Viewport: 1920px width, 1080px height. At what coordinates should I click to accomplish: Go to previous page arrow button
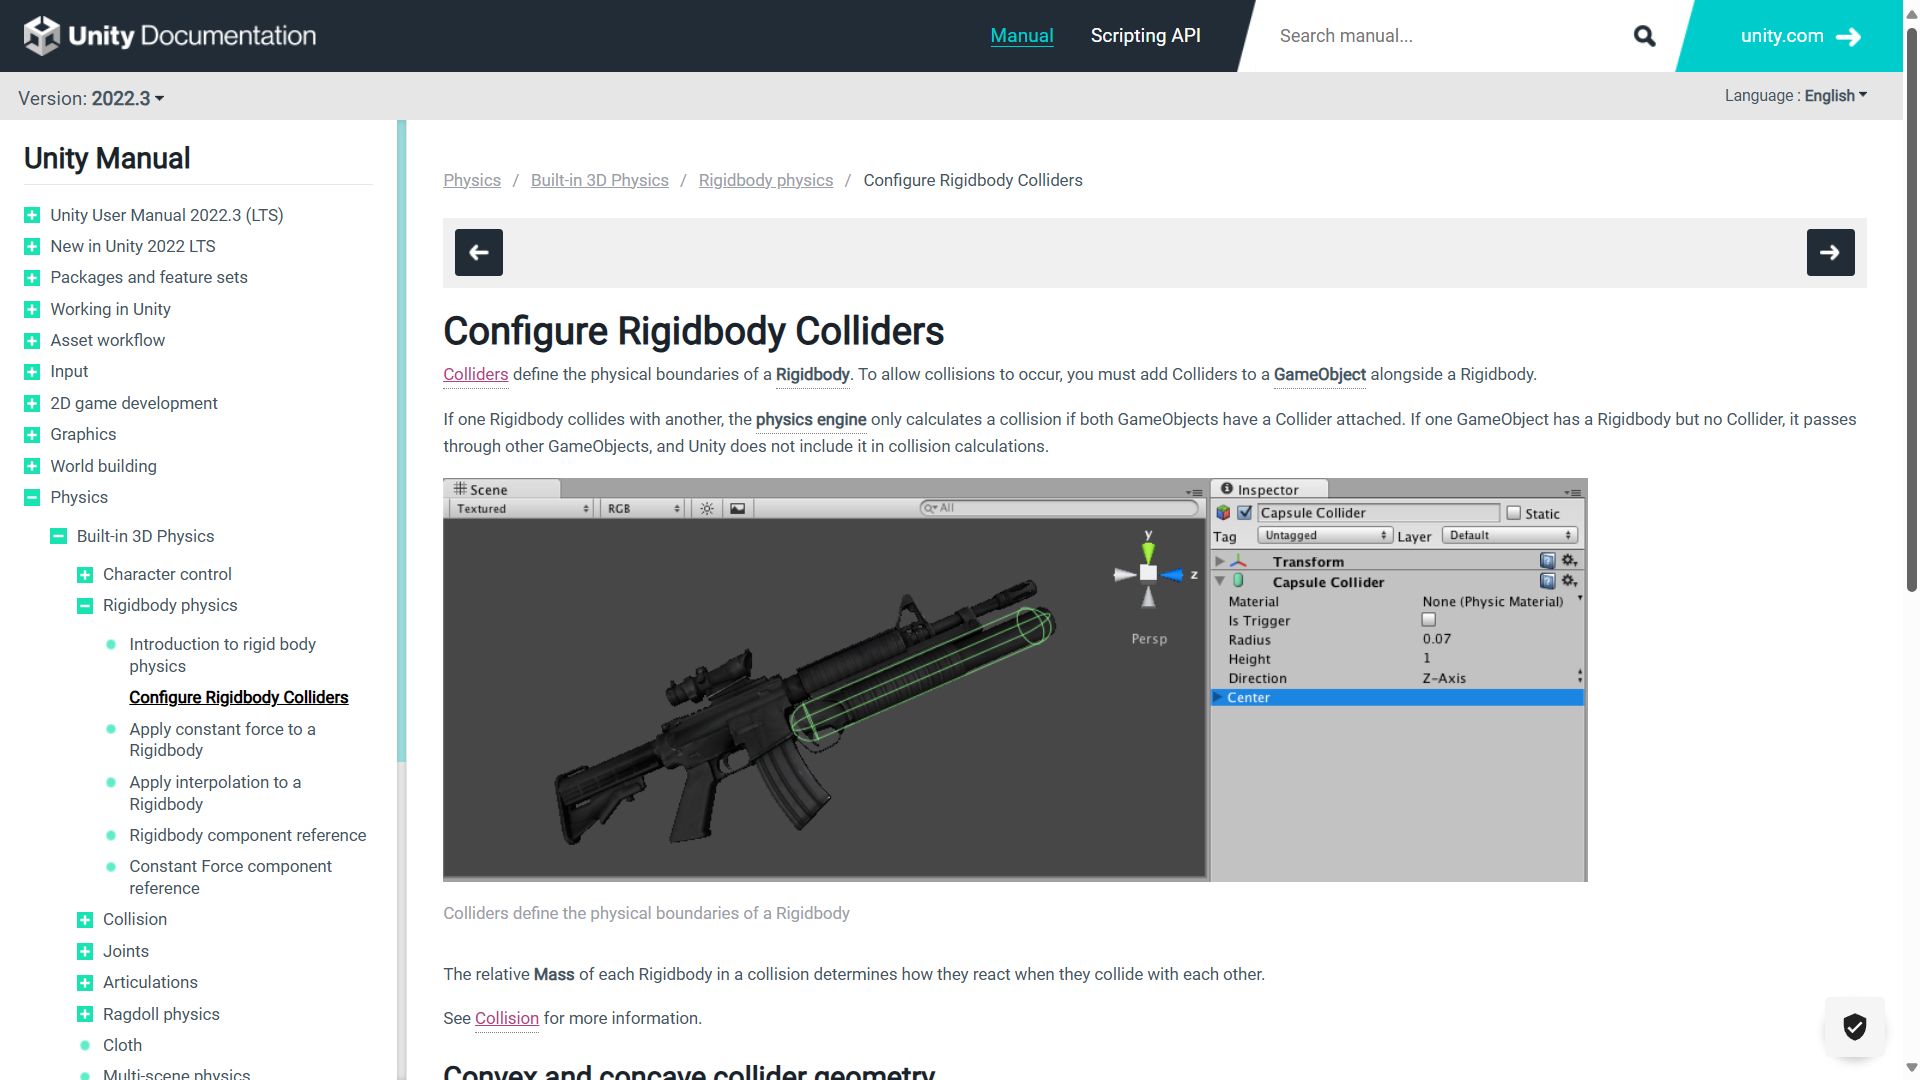(479, 253)
